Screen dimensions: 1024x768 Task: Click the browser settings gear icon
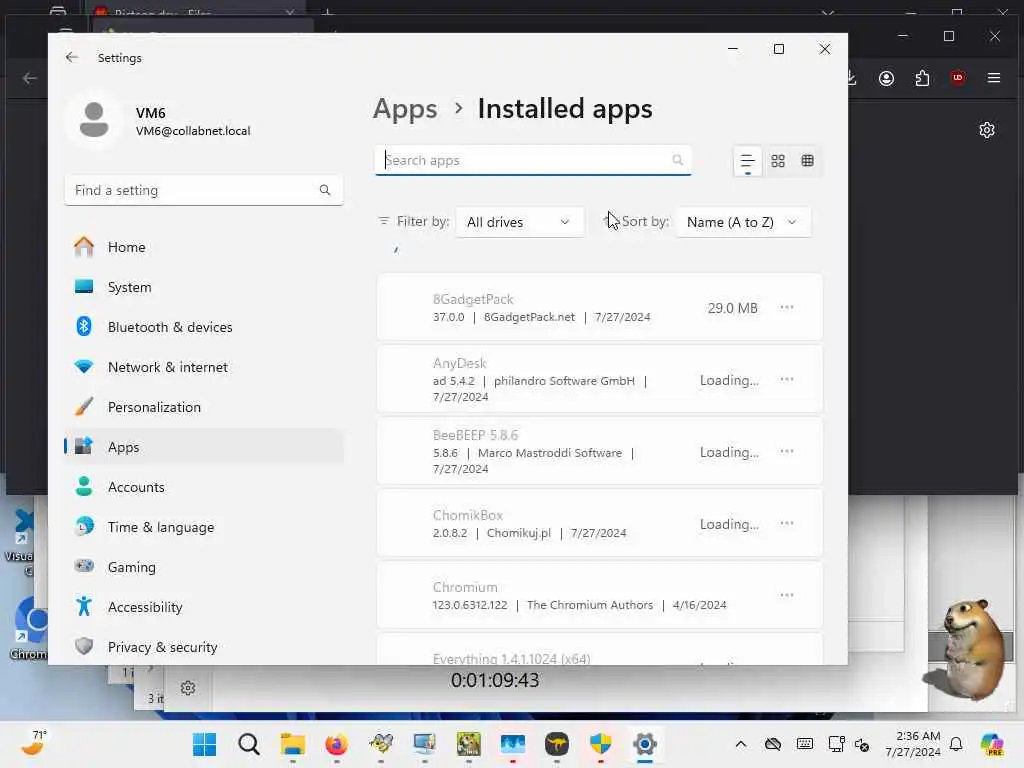[987, 130]
